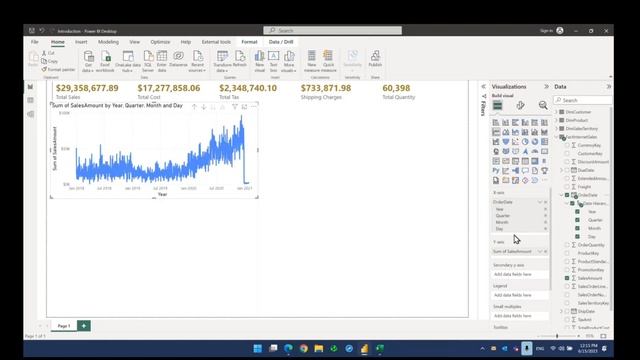The height and width of the screenshot is (360, 640).
Task: Insert a New visual from ribbon
Action: [260, 61]
